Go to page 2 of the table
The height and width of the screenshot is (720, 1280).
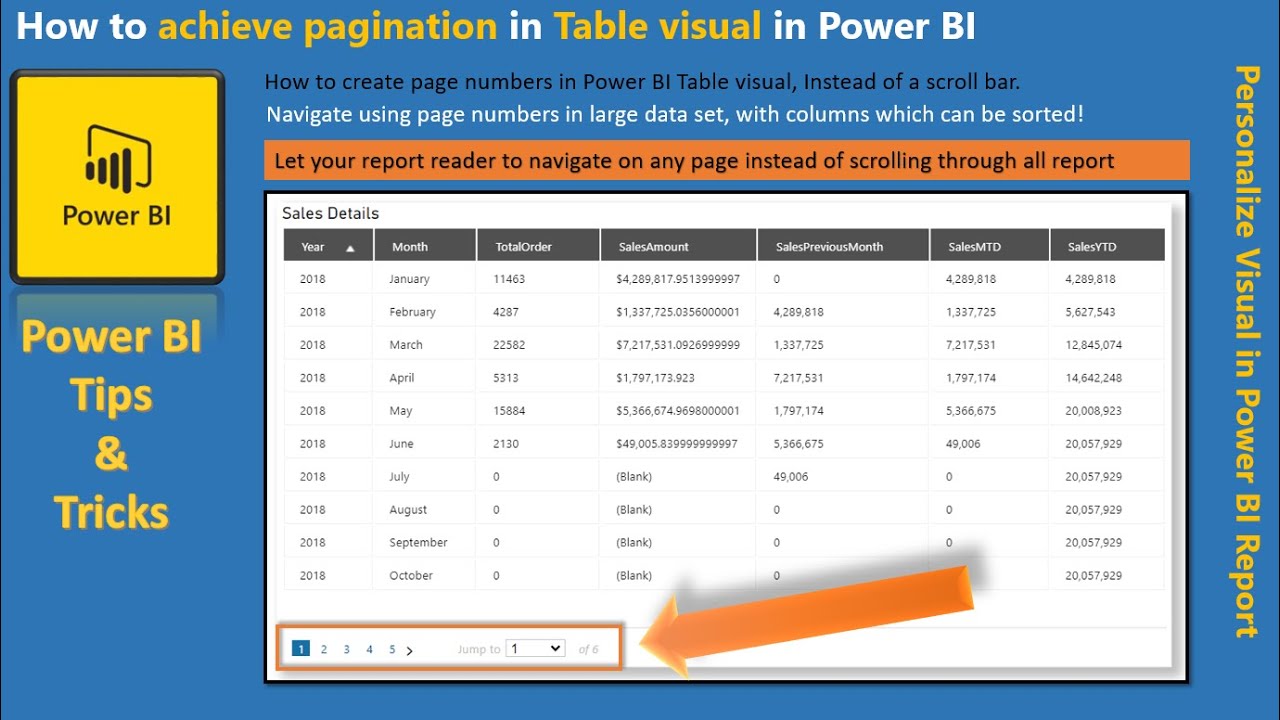(324, 649)
